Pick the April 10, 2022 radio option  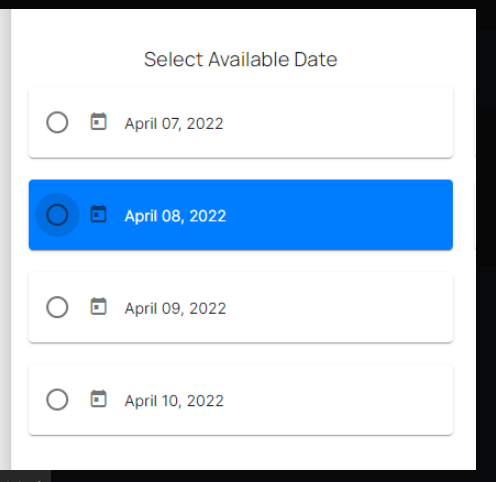(57, 399)
